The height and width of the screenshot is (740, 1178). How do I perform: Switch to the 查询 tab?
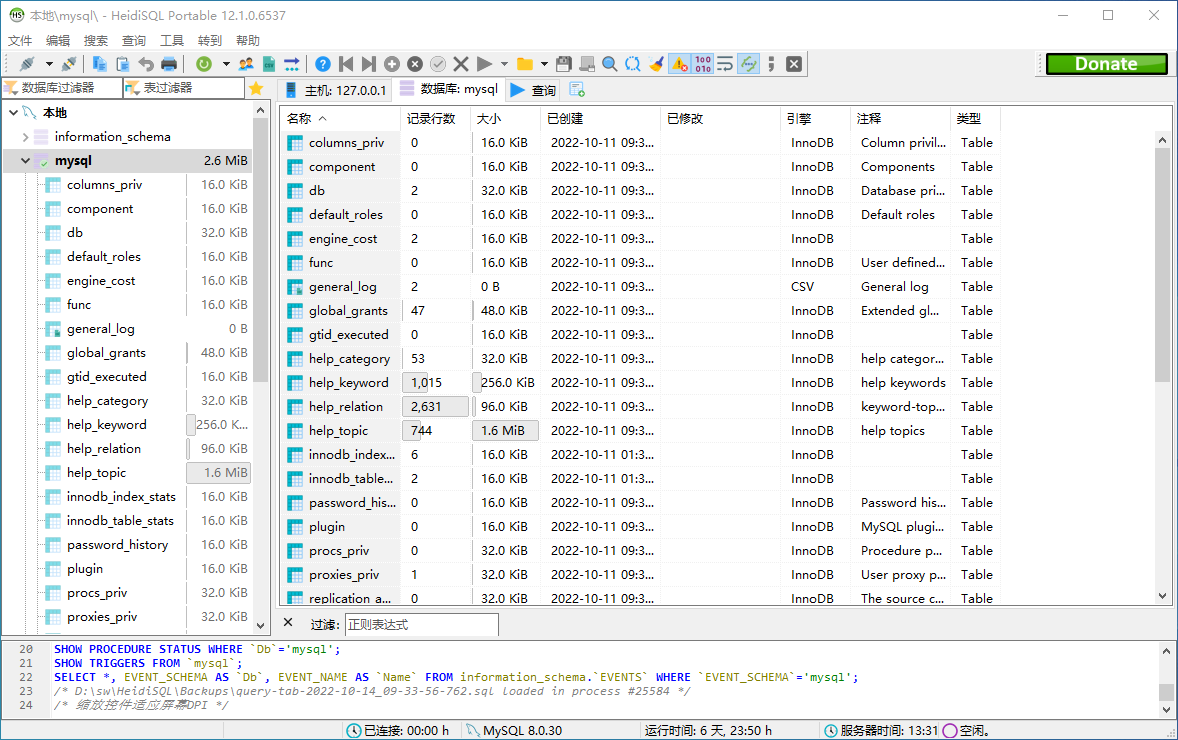tap(533, 89)
